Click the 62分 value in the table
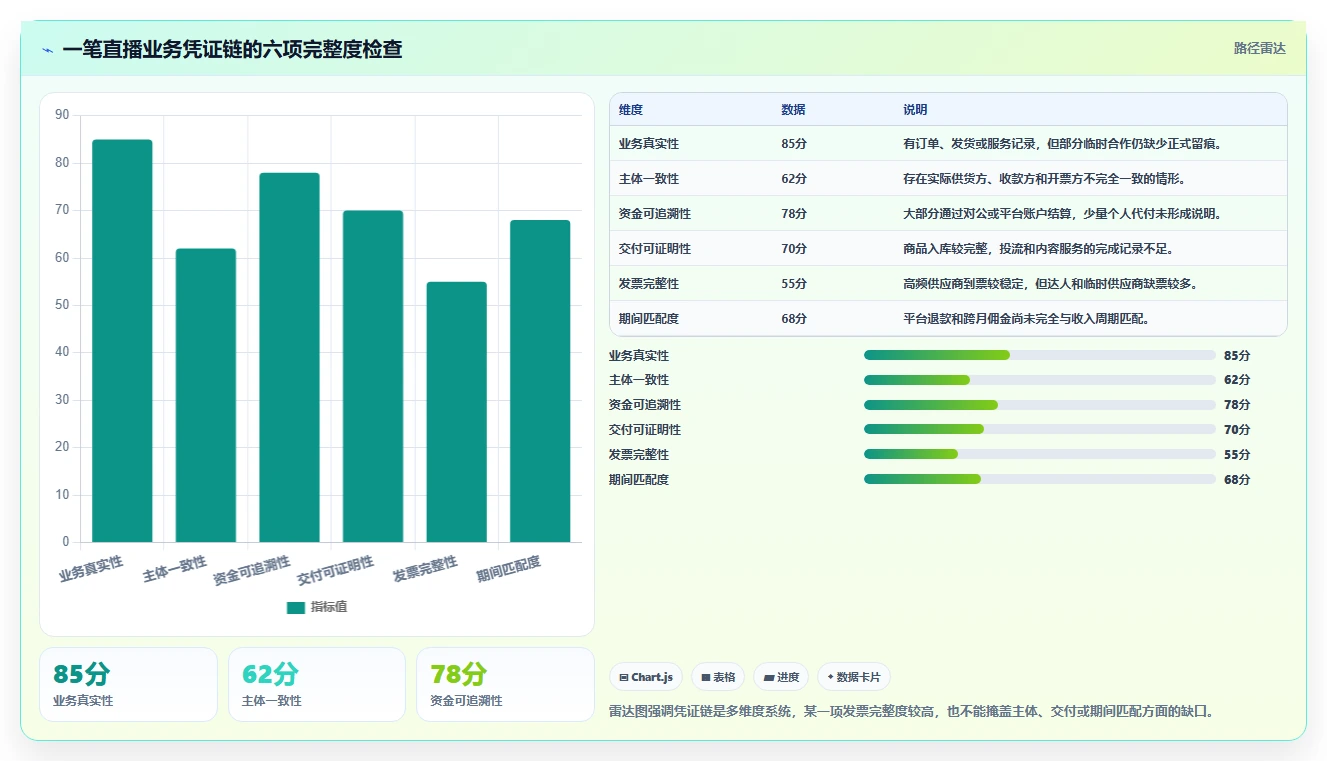 click(794, 179)
